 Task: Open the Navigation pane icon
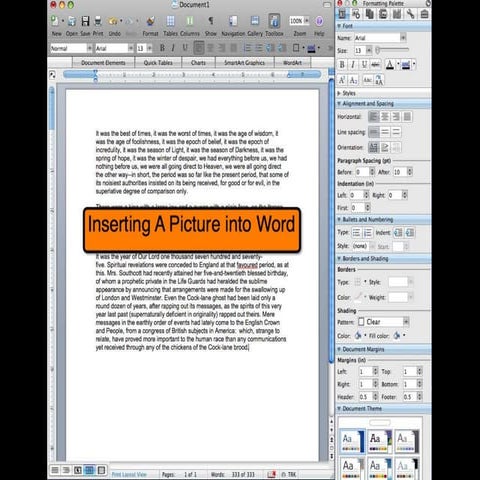click(x=233, y=21)
